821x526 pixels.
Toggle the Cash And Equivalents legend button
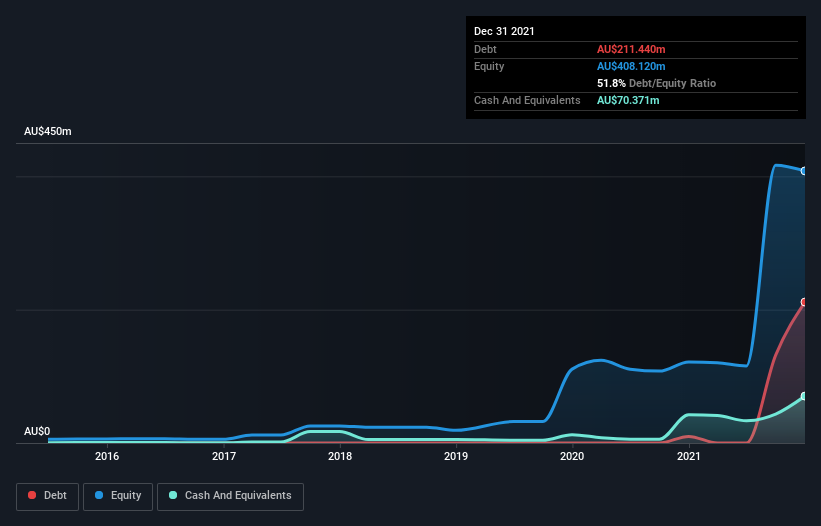click(230, 496)
